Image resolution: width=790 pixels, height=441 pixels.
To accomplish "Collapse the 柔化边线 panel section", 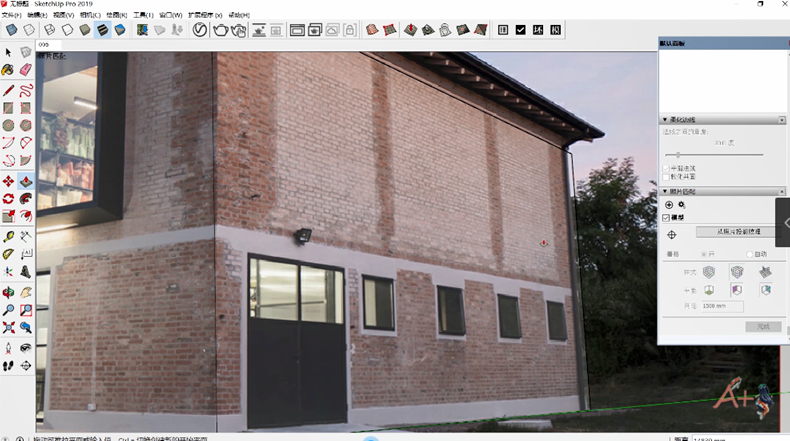I will 665,120.
